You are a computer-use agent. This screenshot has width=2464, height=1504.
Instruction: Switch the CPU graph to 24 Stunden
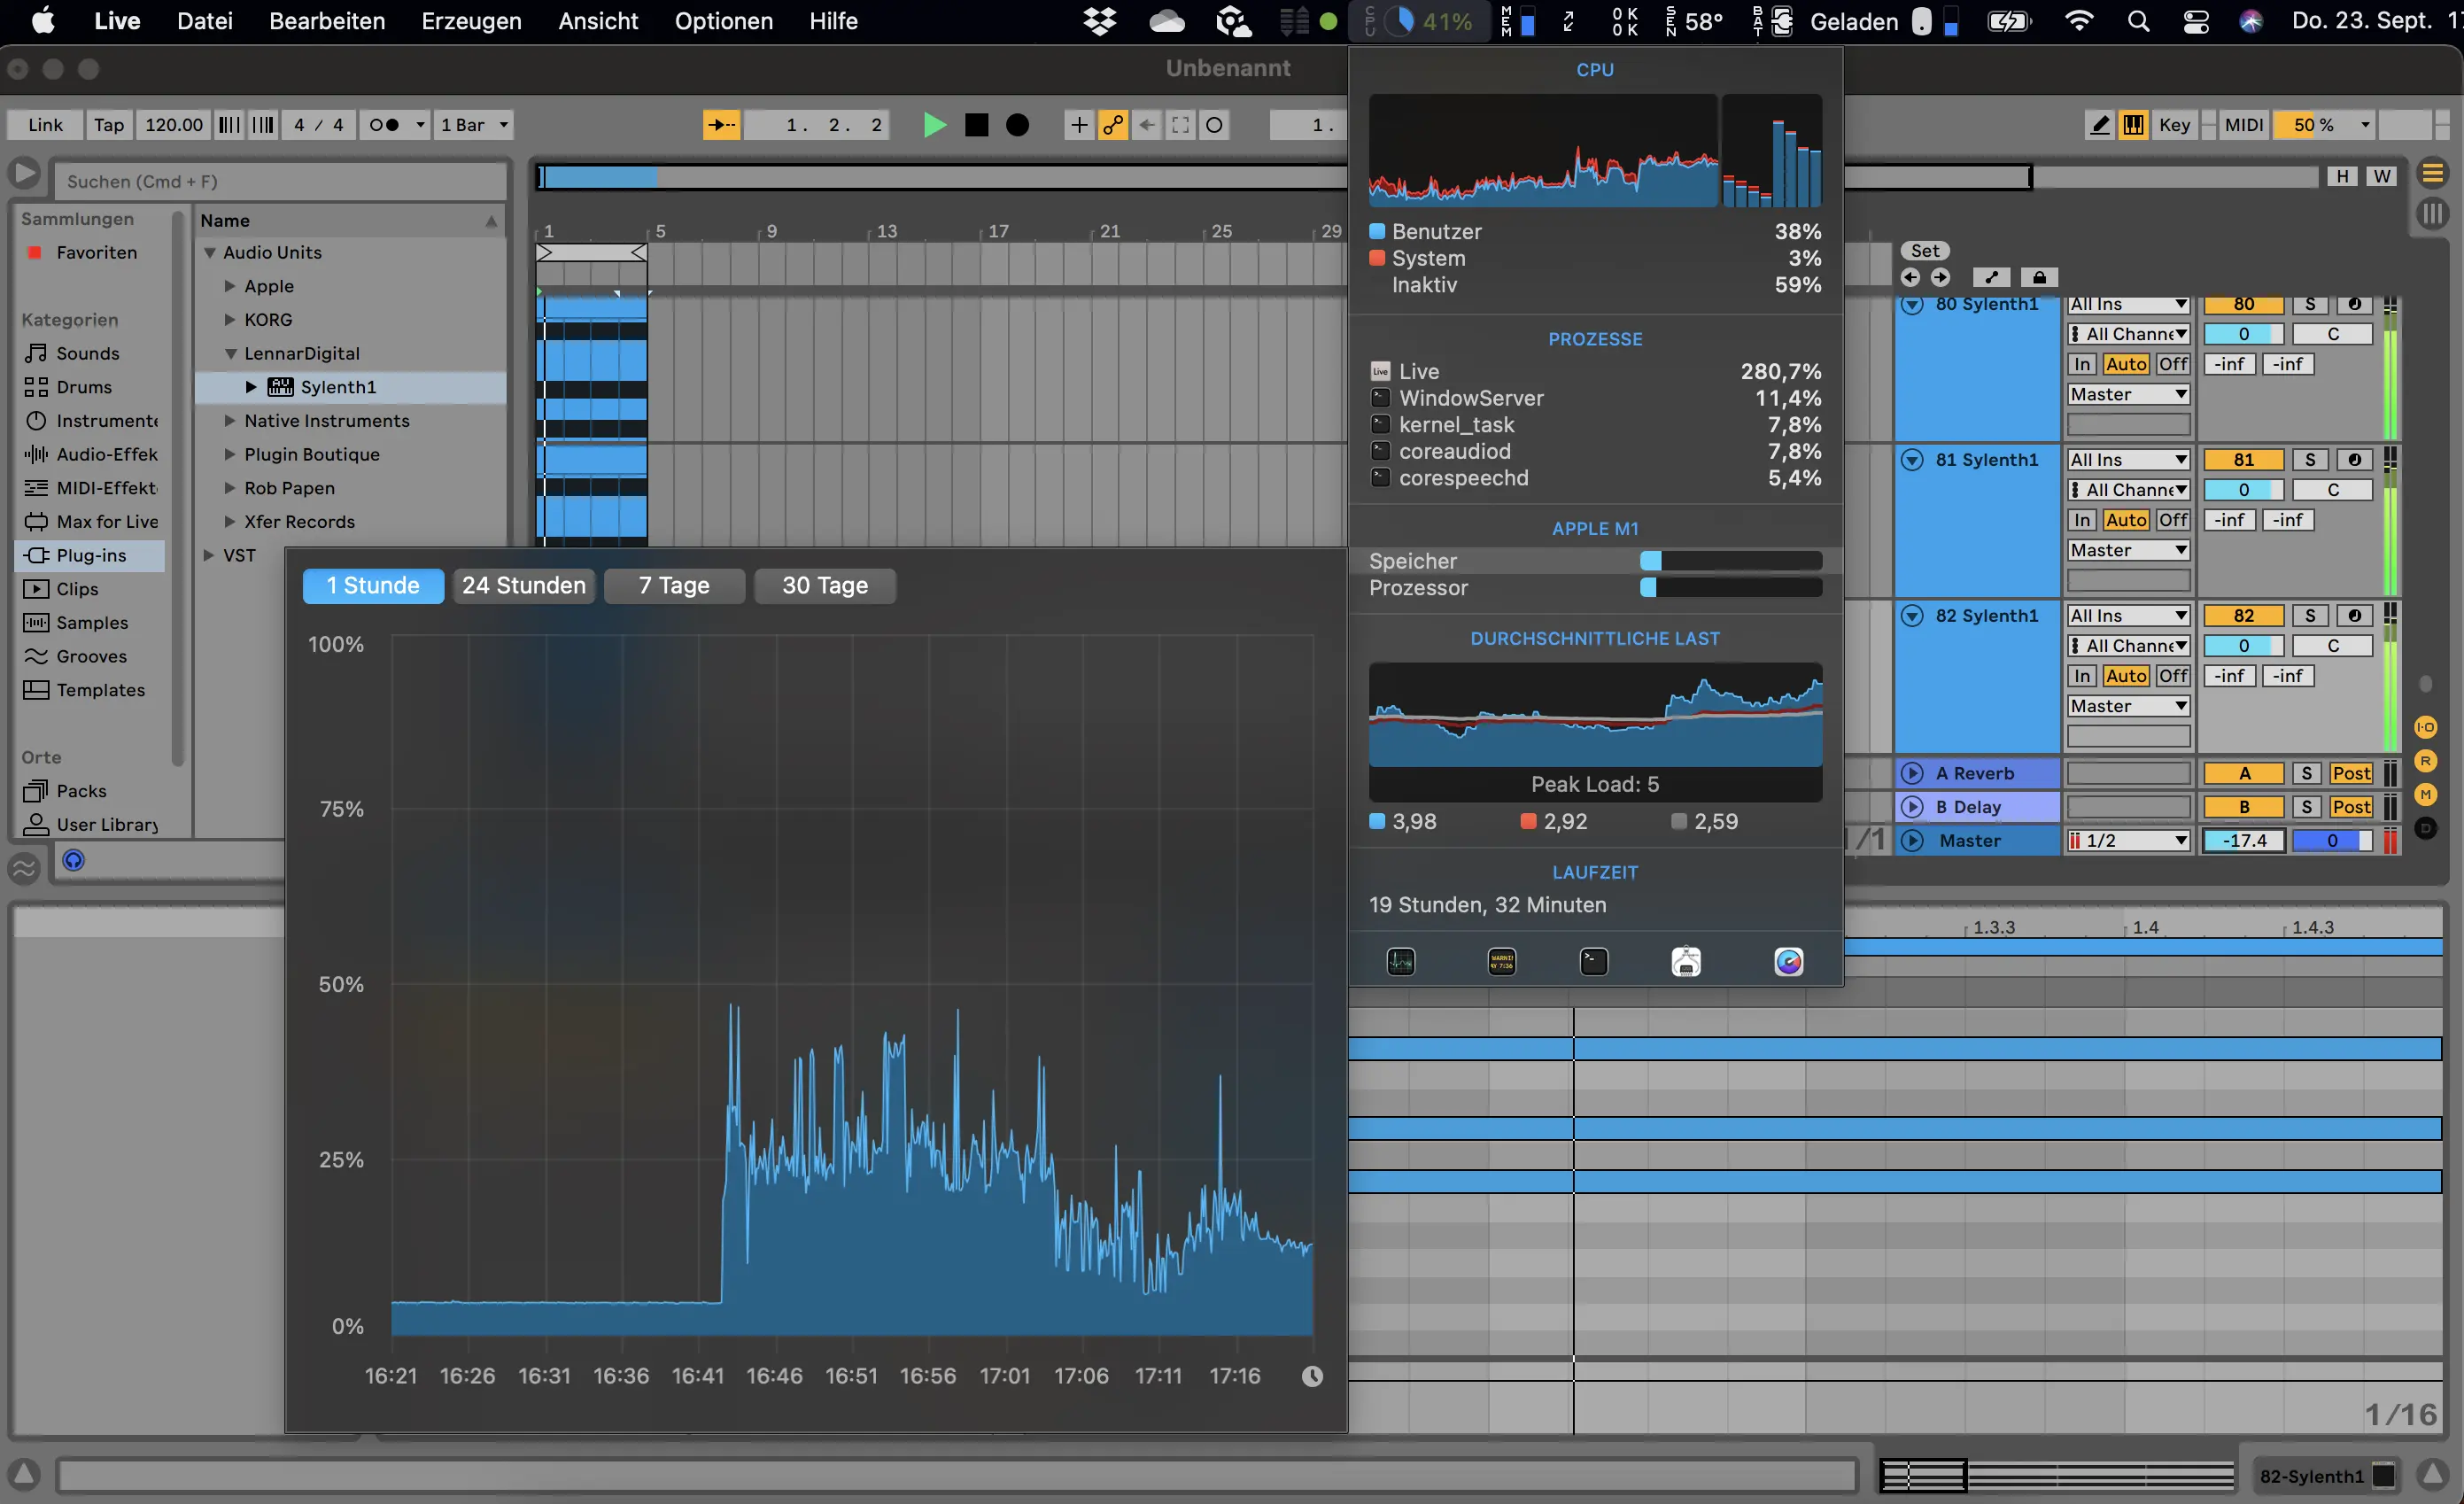pos(523,586)
